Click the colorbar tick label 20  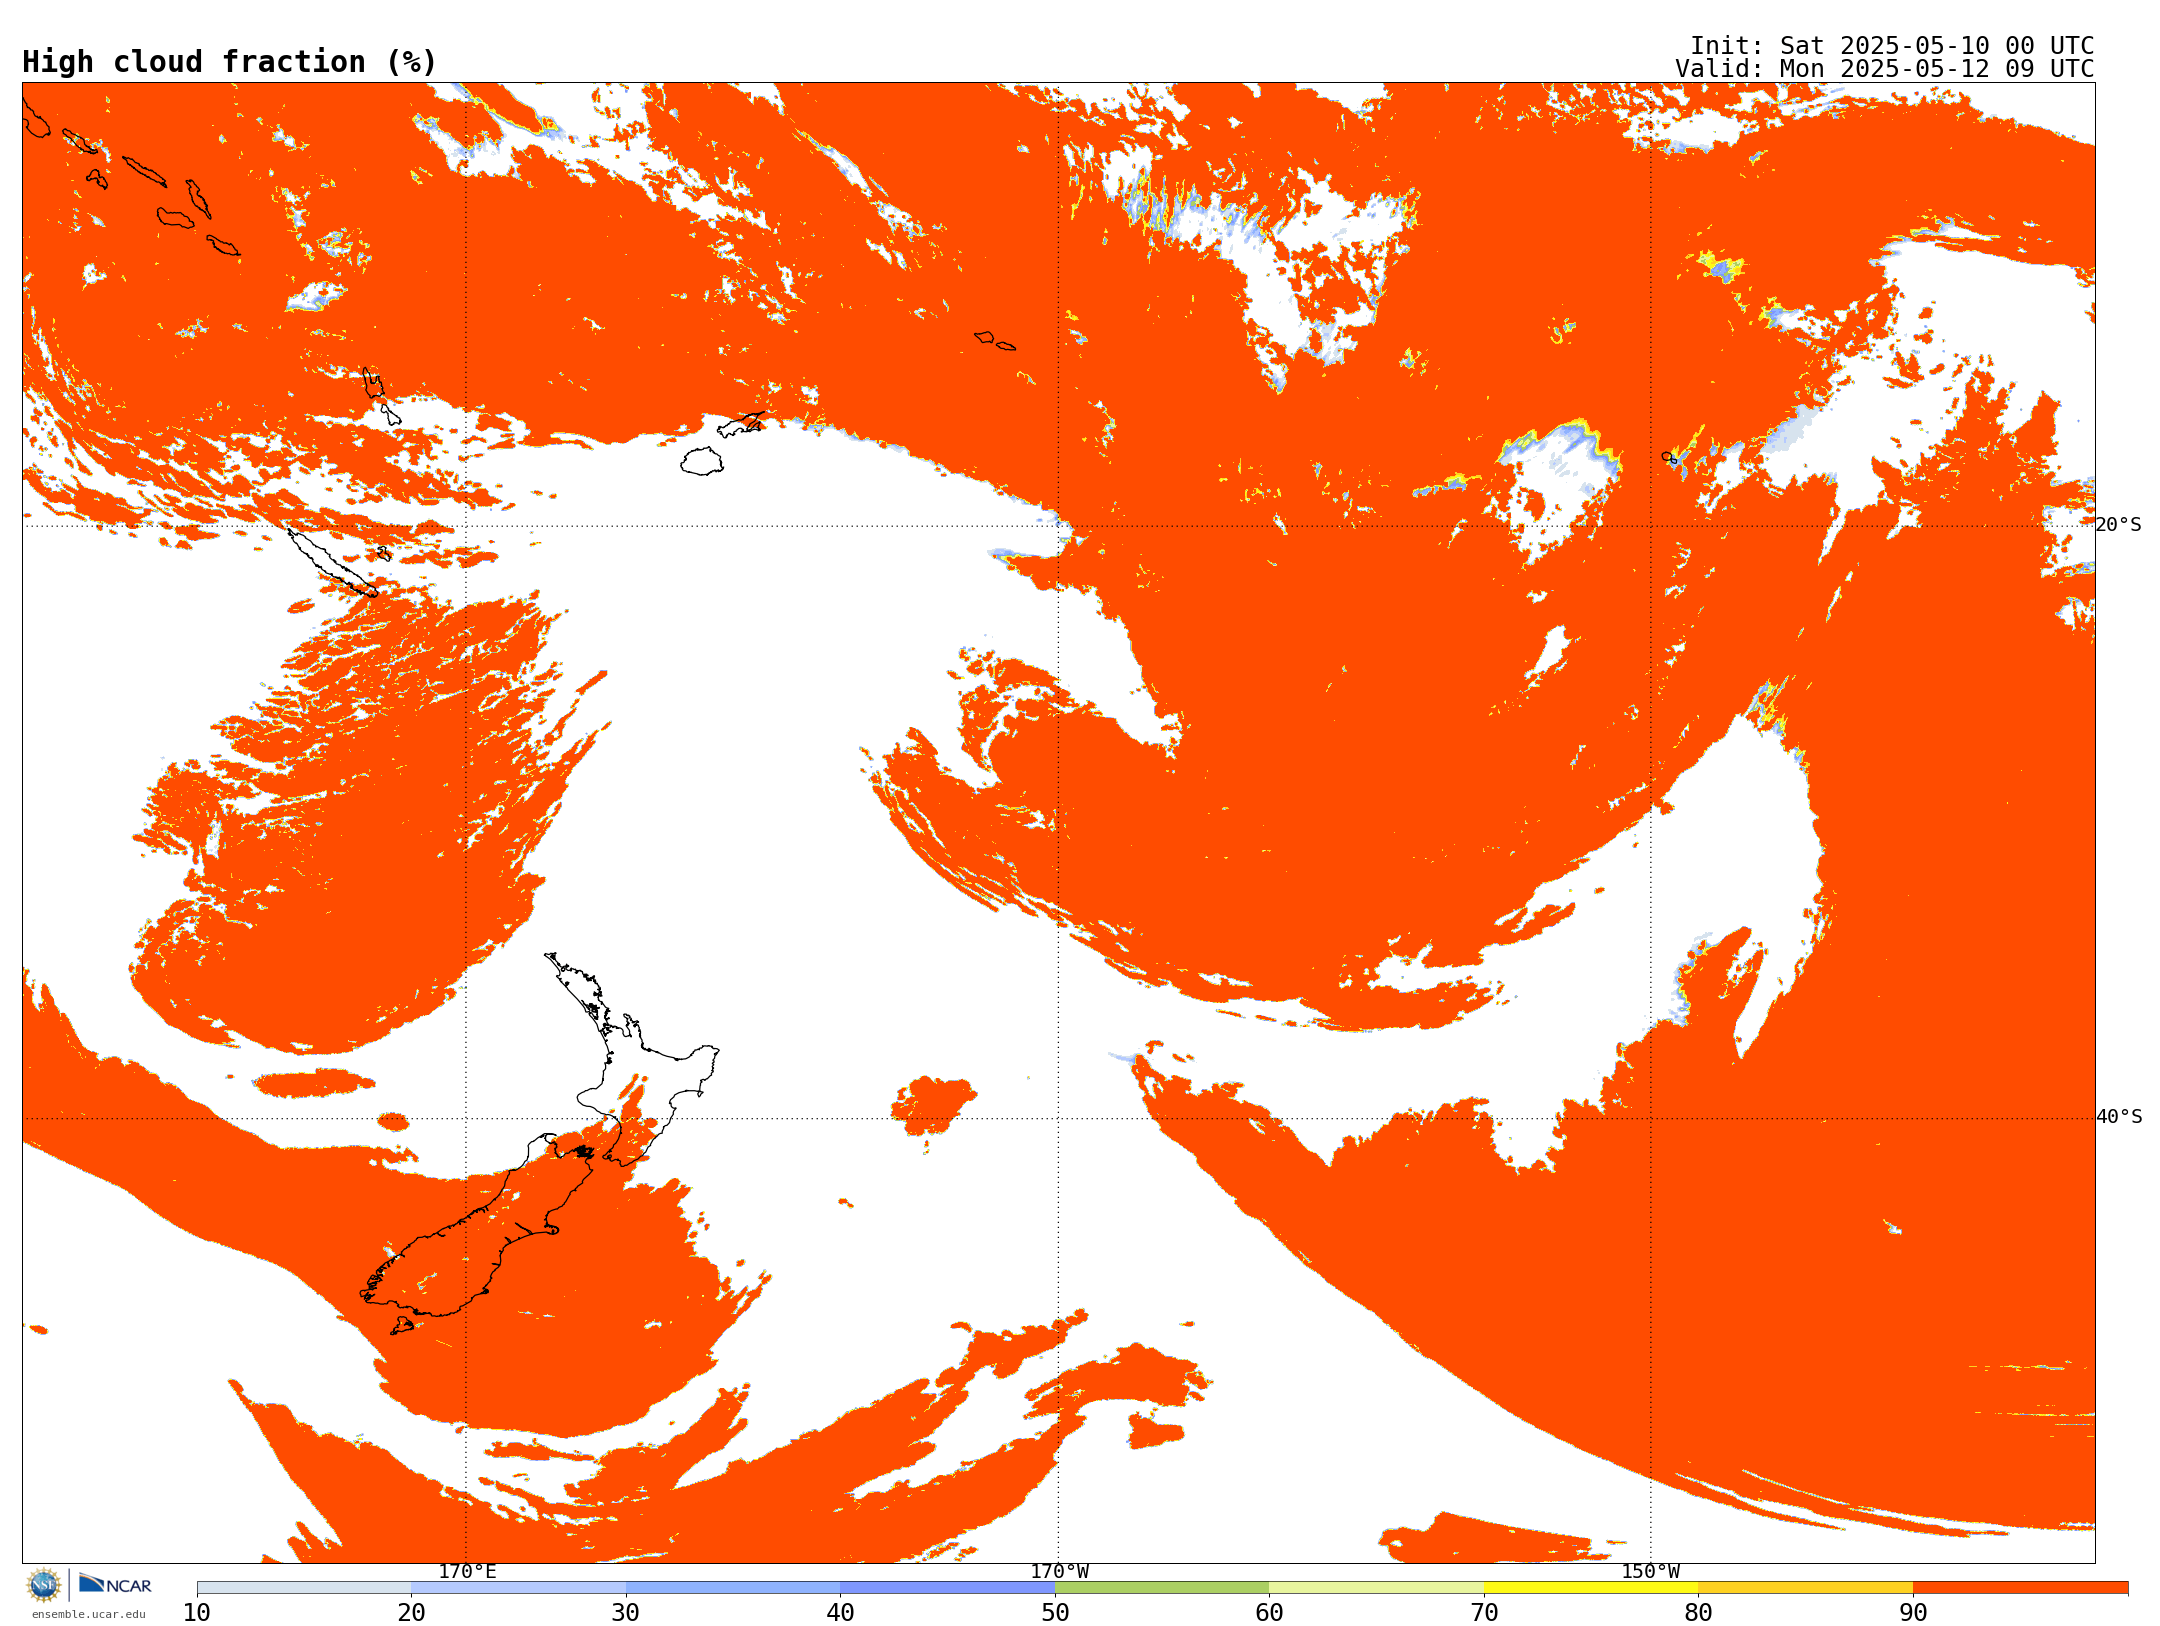(x=411, y=1613)
